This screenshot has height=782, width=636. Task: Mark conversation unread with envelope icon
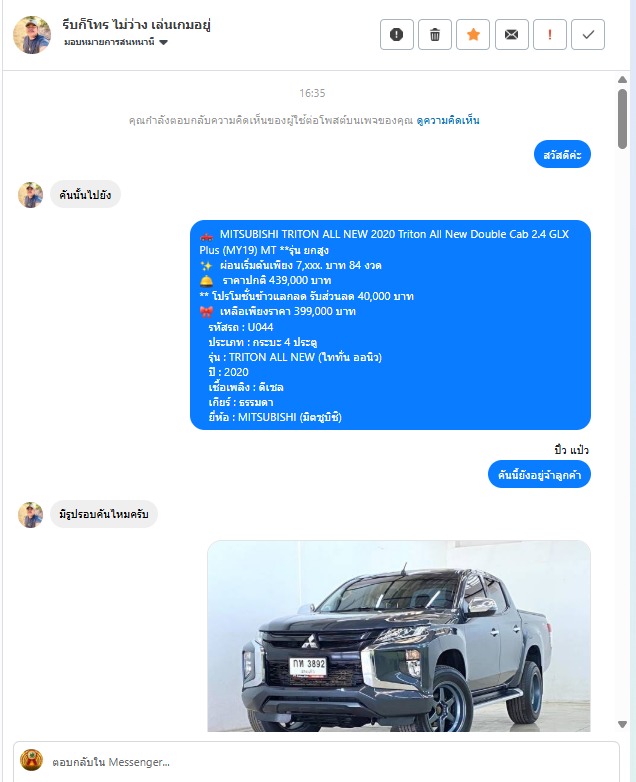[511, 34]
